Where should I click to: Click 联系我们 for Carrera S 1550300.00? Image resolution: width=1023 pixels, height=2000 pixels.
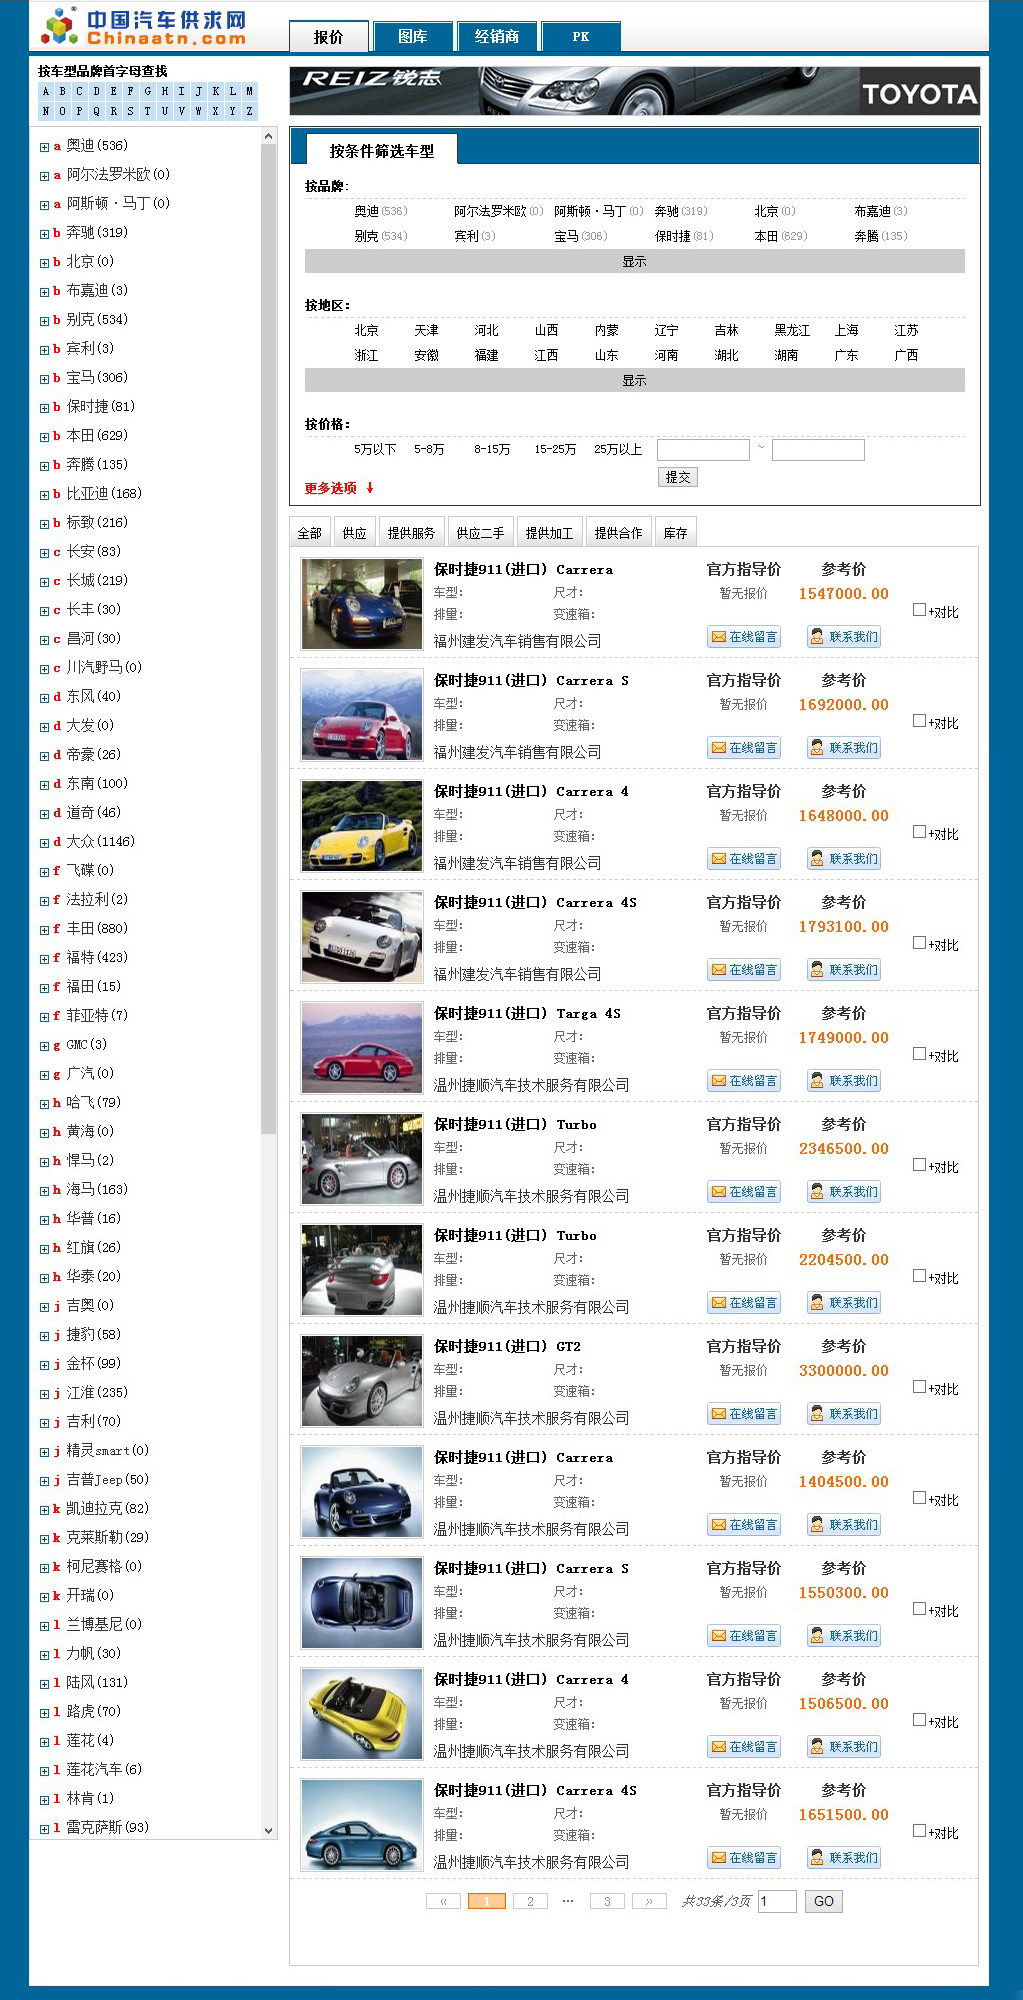click(844, 1636)
